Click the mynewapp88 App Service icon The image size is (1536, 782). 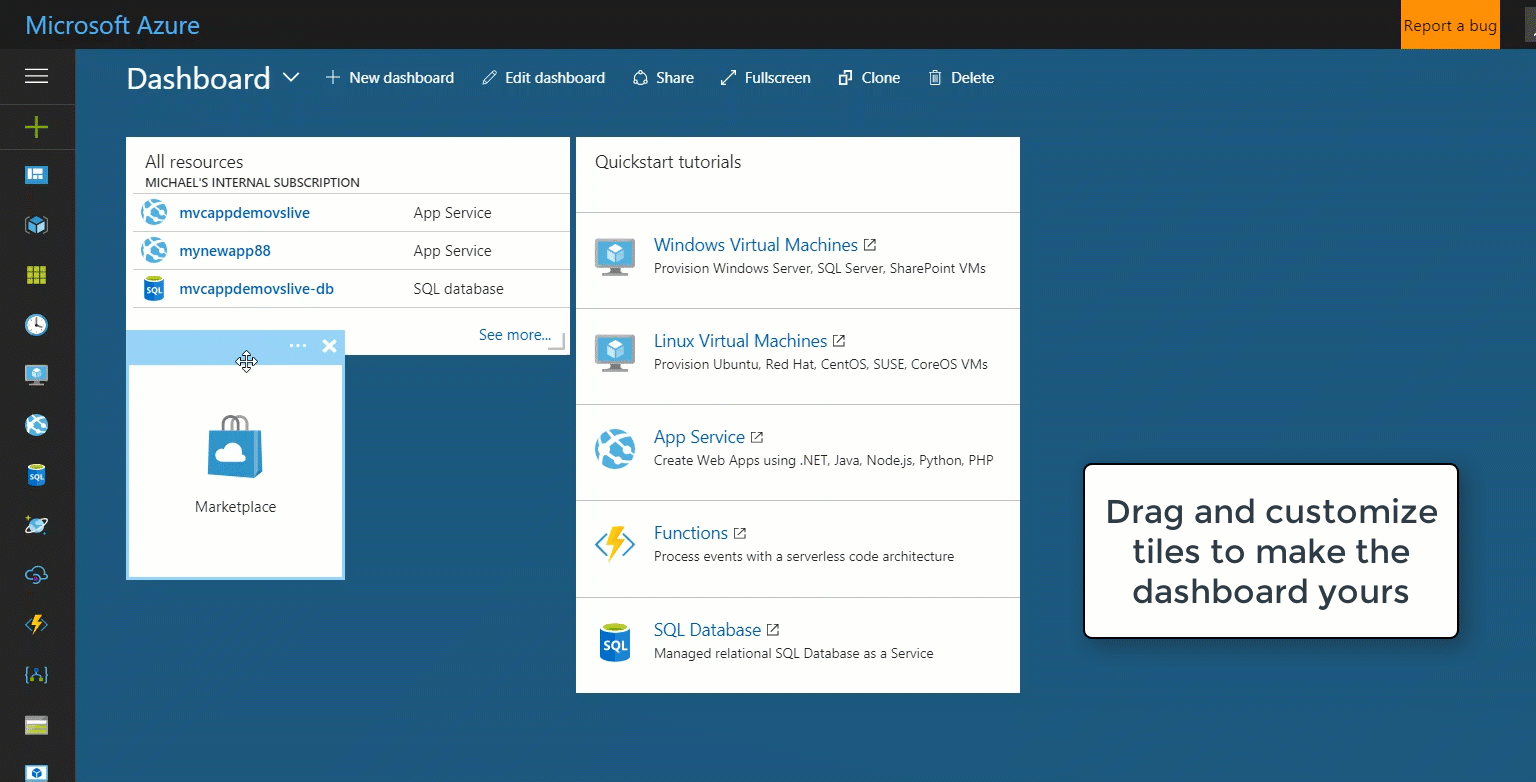(154, 251)
